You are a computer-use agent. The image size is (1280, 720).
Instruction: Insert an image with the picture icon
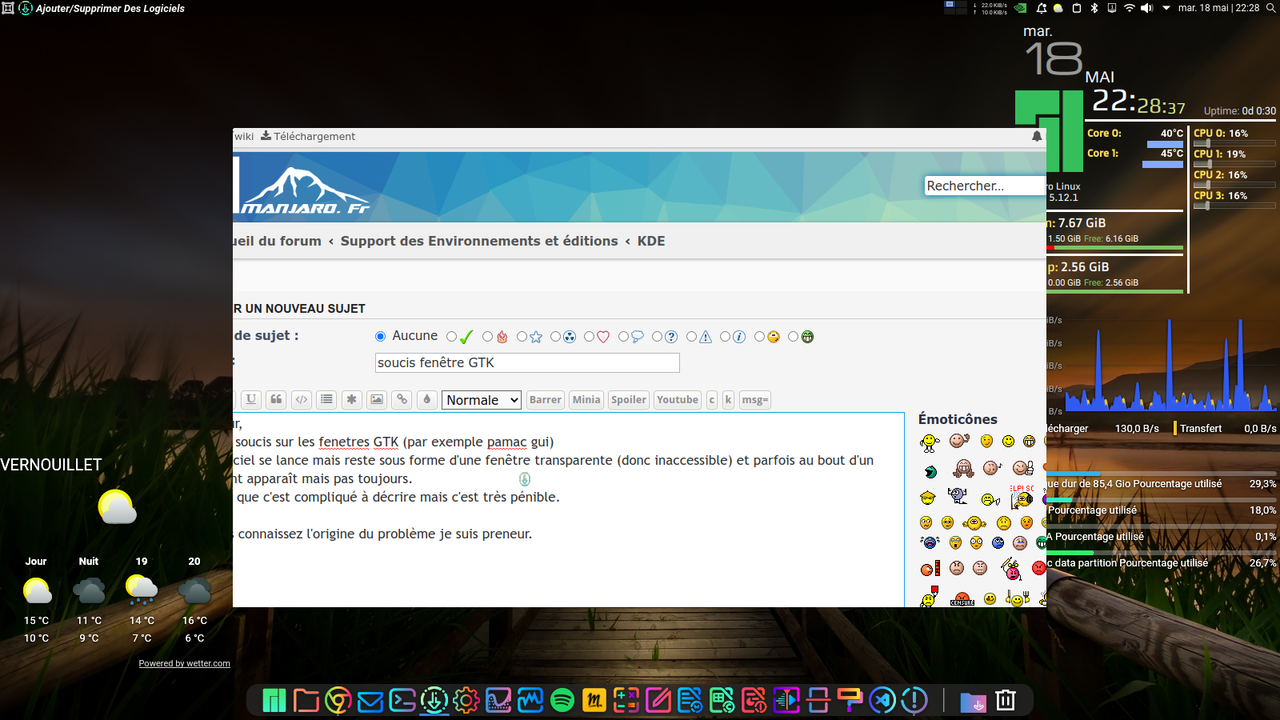coord(376,399)
